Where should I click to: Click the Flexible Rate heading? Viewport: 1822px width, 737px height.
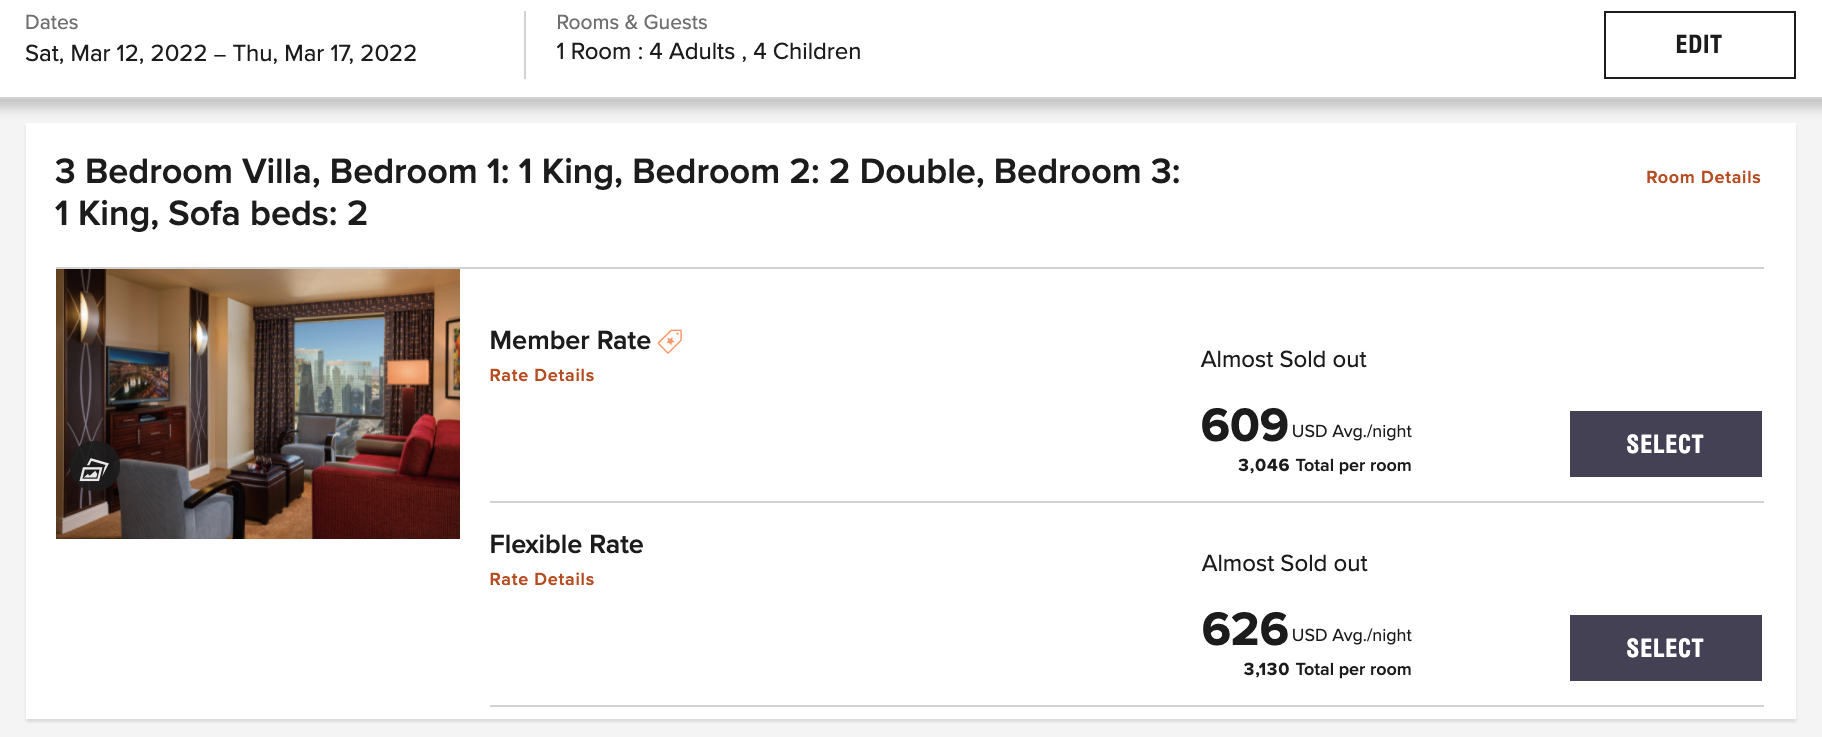[x=566, y=545]
